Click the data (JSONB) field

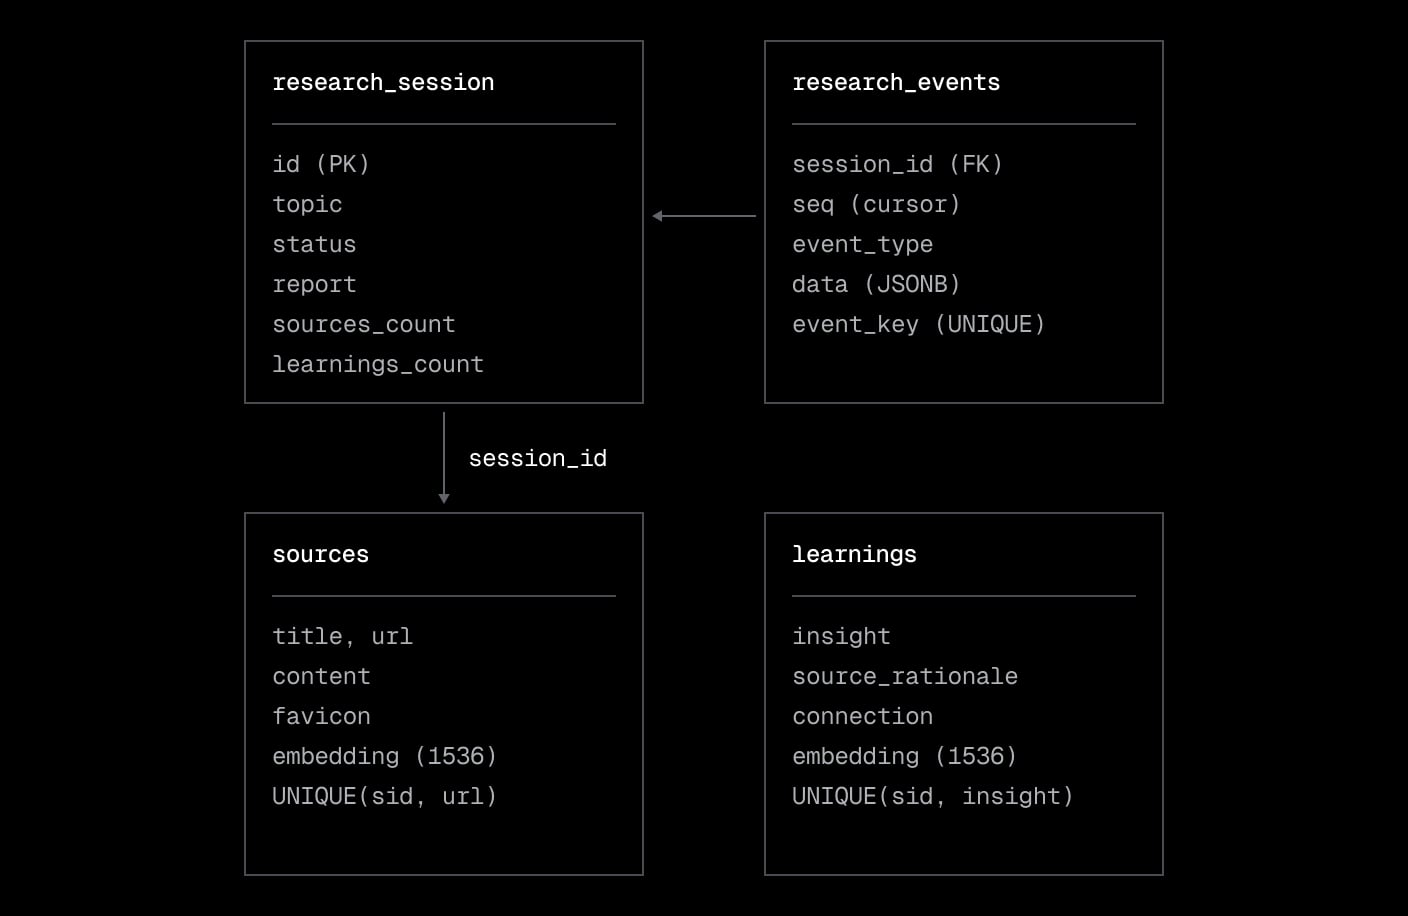pos(876,285)
